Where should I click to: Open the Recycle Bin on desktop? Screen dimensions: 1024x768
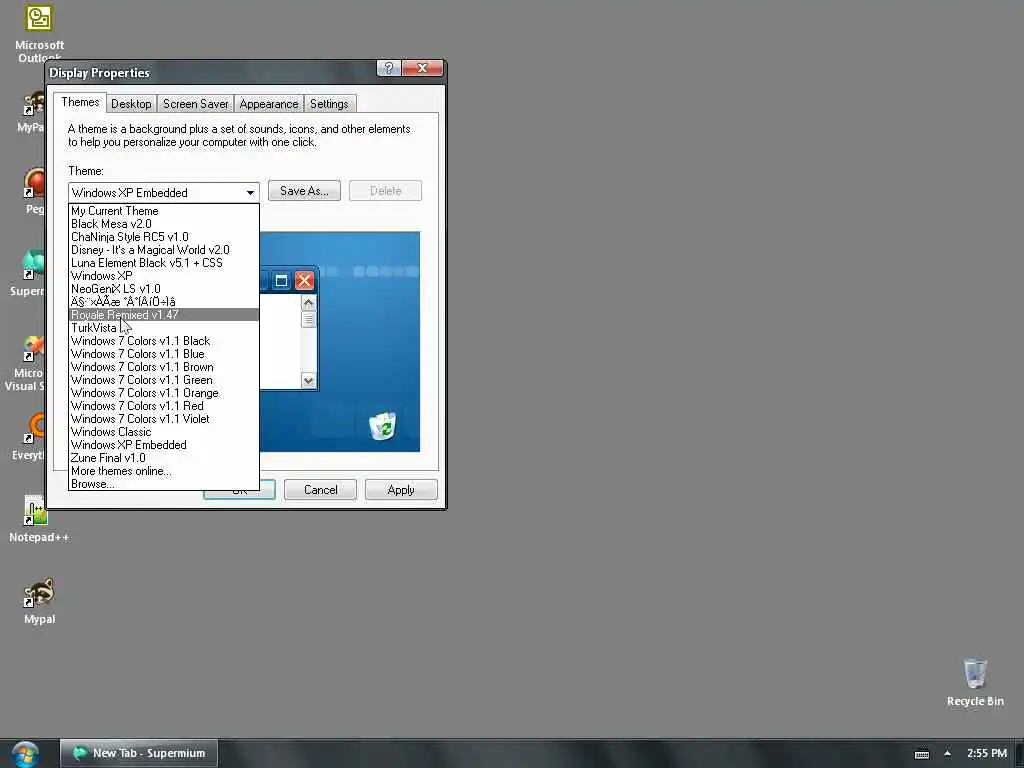975,673
